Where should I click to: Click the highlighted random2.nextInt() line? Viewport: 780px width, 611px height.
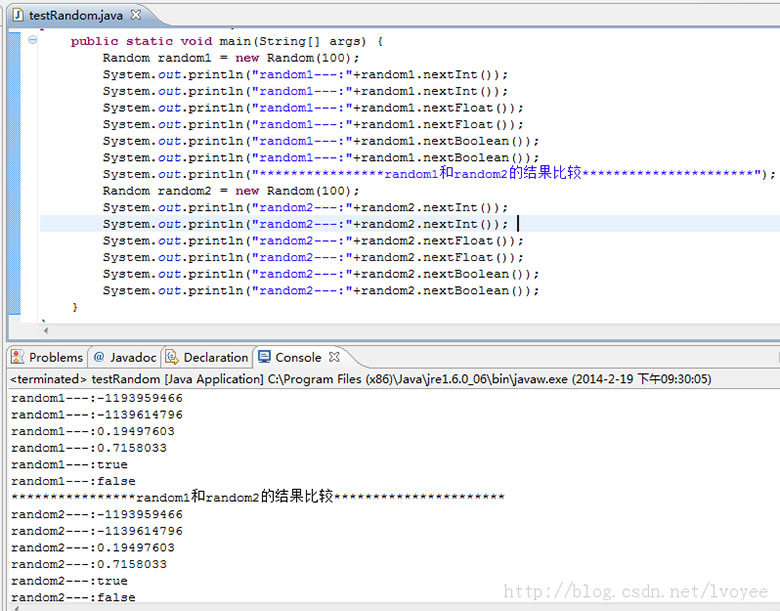point(305,224)
